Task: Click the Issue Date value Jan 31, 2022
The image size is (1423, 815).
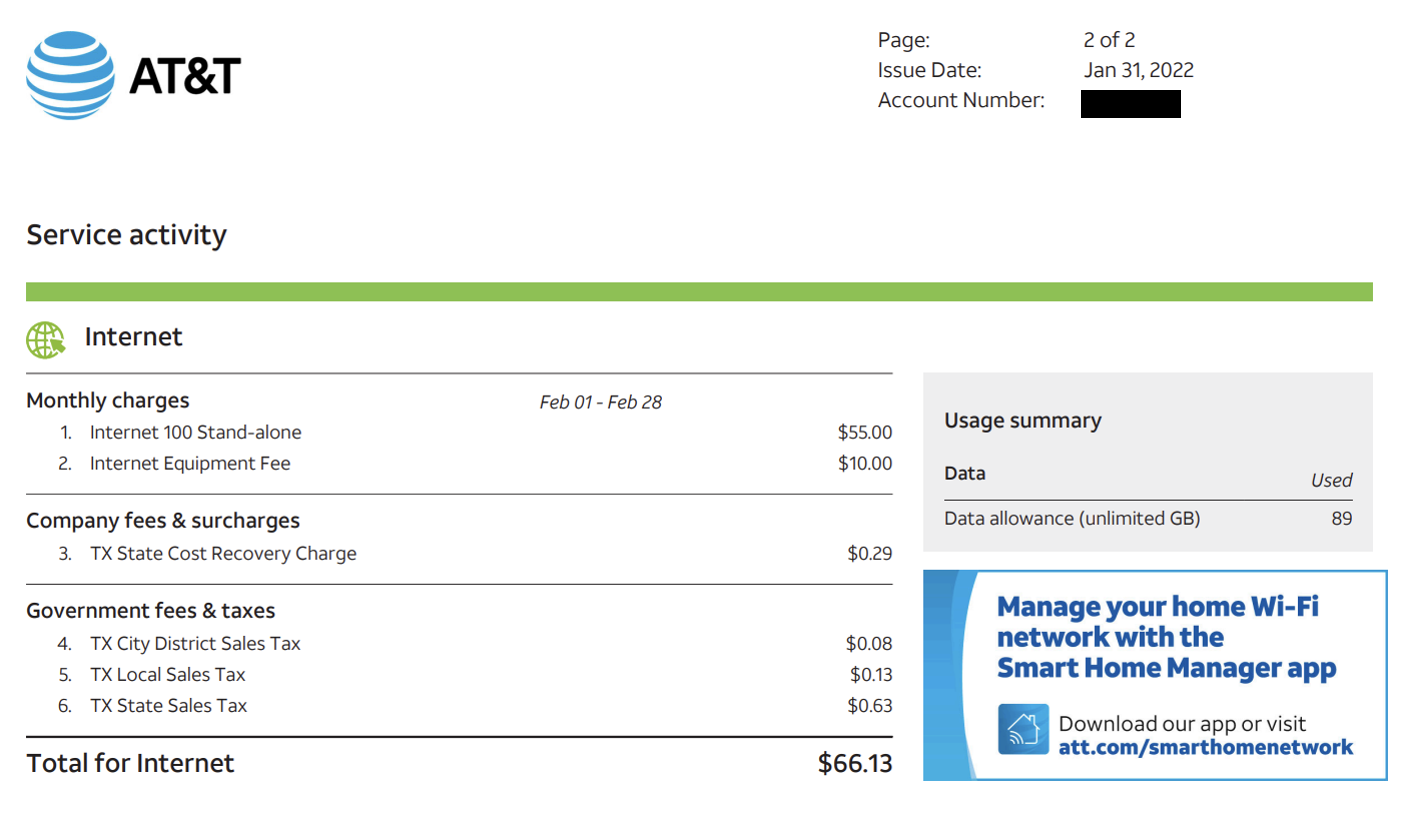Action: click(1138, 70)
